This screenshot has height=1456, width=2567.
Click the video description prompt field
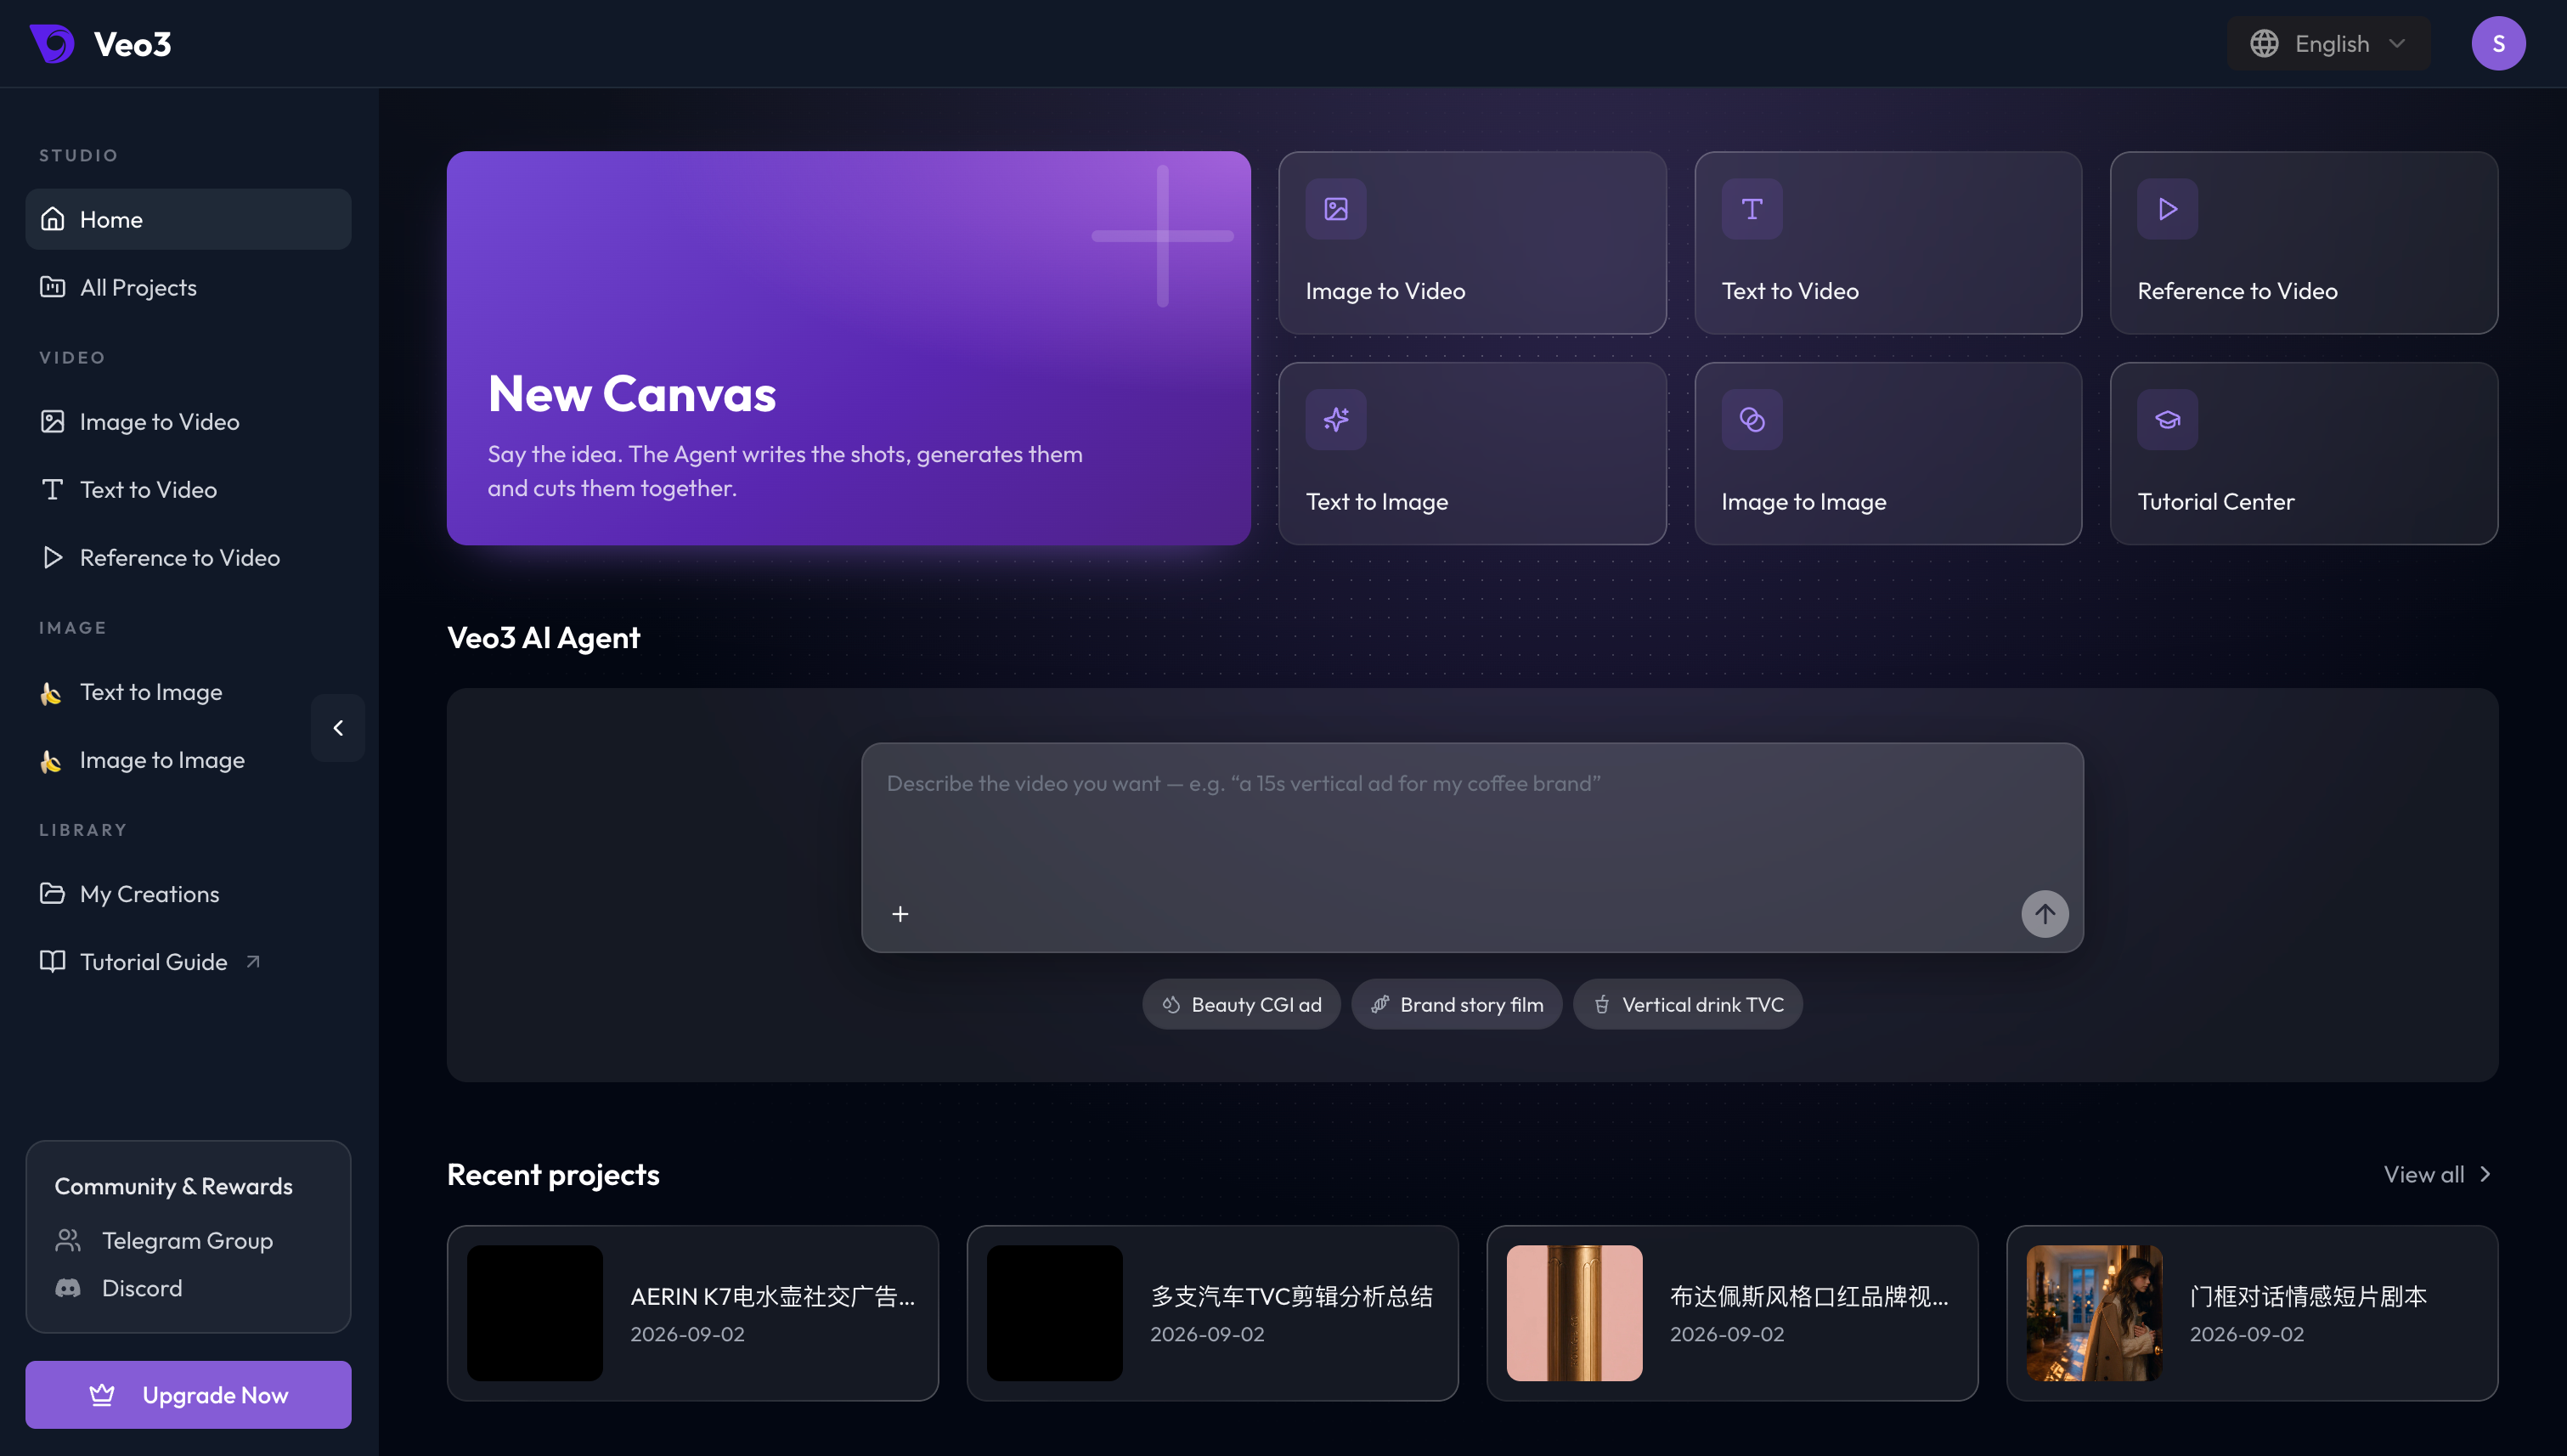[x=1471, y=820]
